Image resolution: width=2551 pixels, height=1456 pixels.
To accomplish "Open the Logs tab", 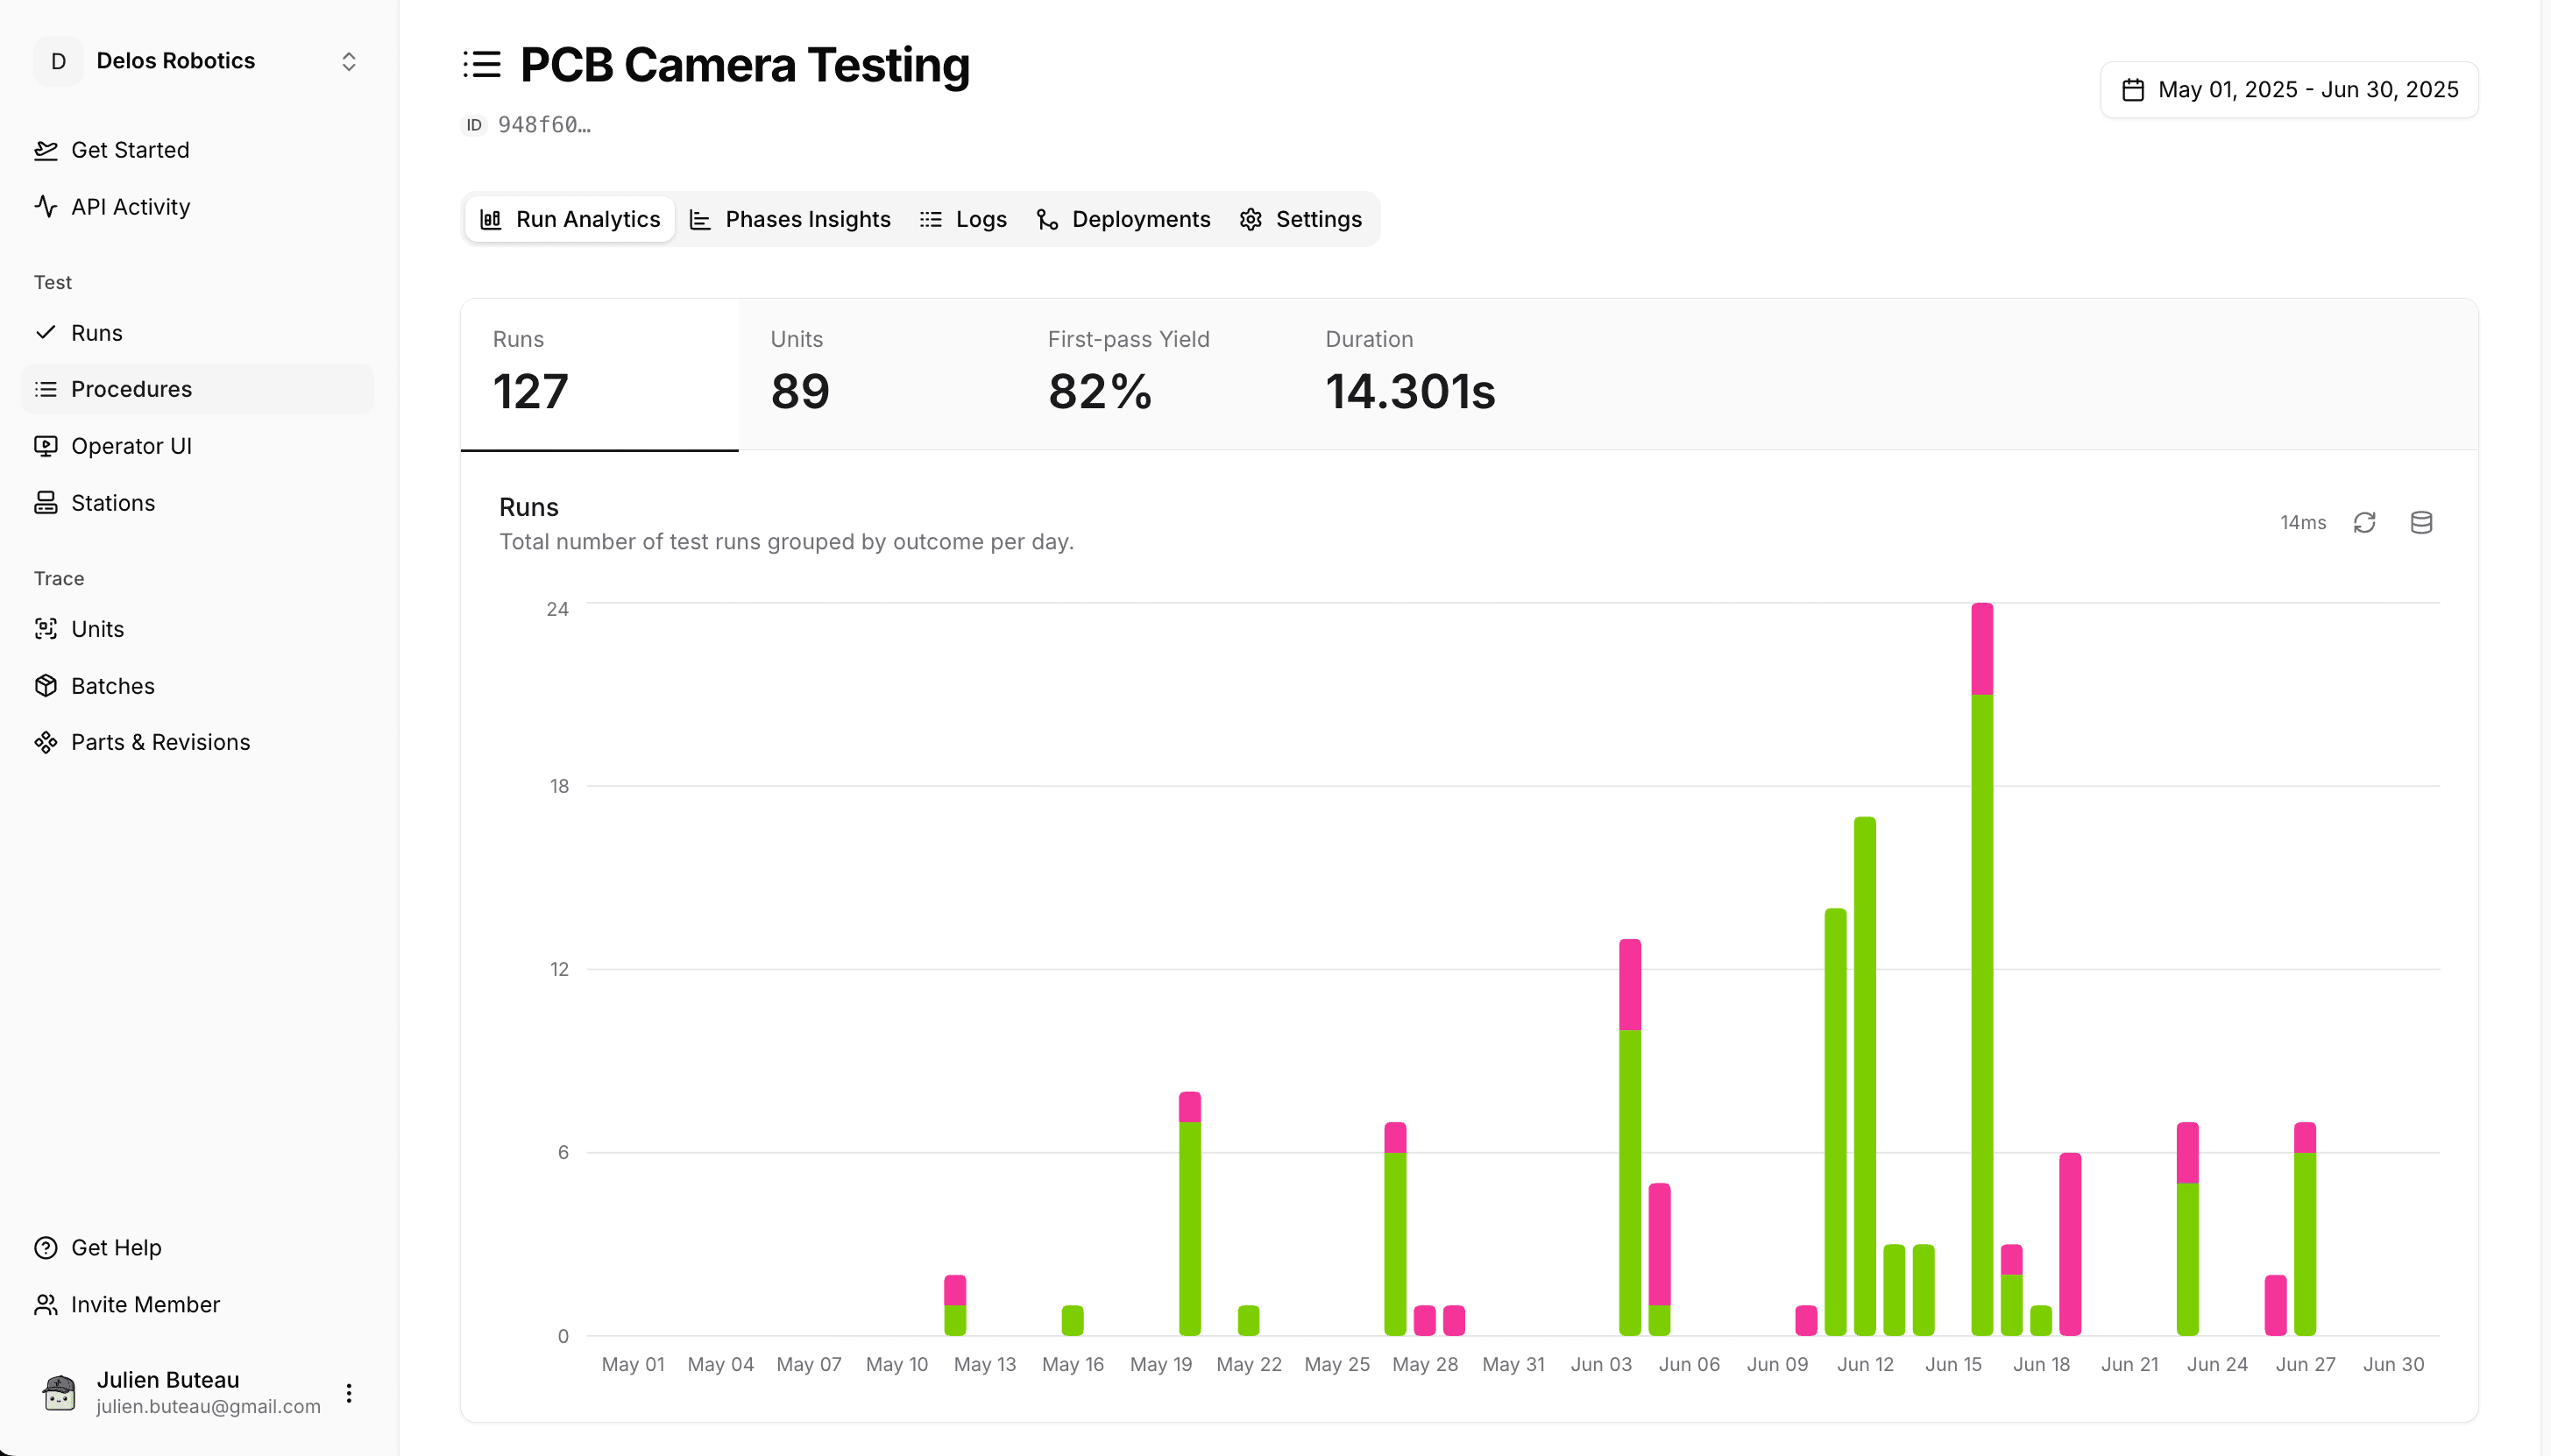I will 964,219.
